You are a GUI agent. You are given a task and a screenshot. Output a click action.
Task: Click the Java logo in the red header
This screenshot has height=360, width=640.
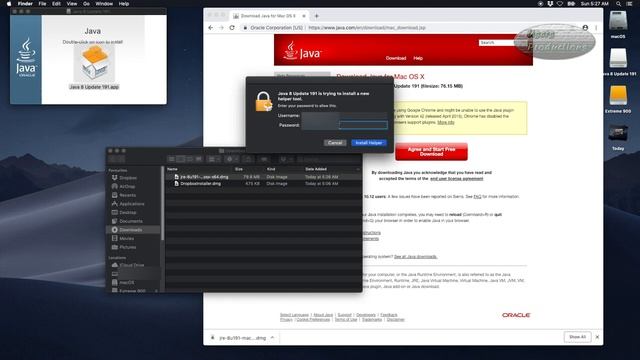[302, 51]
